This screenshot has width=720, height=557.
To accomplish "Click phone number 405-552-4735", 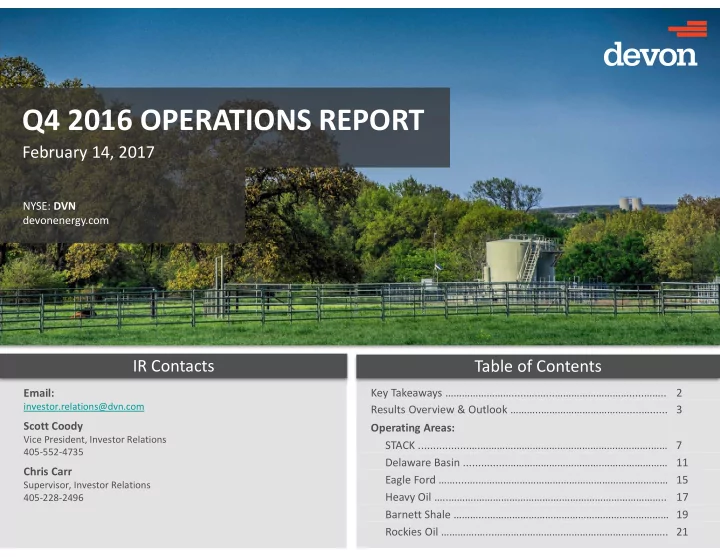I will pos(53,452).
